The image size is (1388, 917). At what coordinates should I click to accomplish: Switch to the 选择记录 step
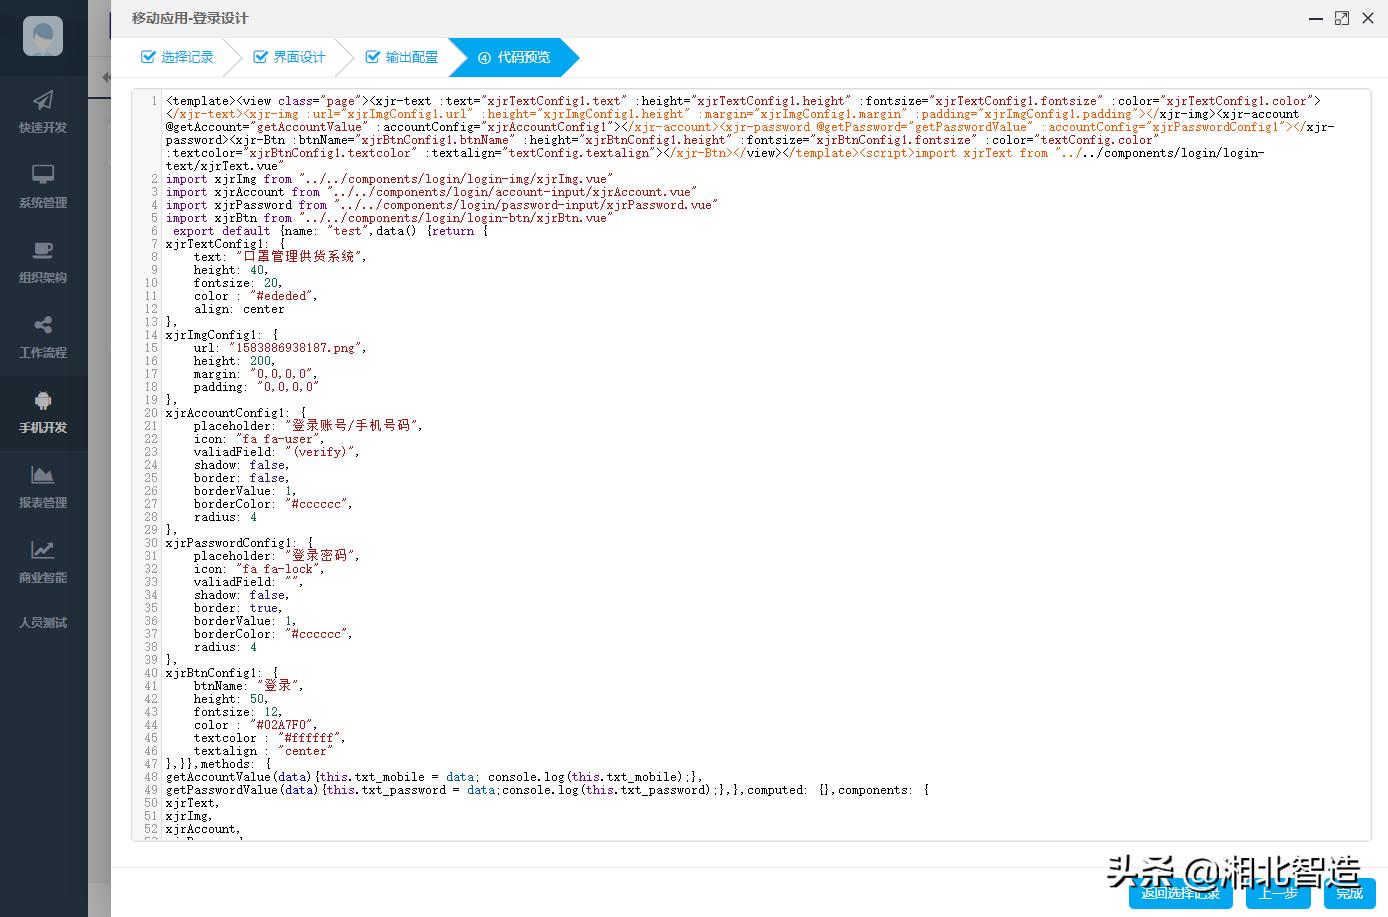(x=186, y=57)
